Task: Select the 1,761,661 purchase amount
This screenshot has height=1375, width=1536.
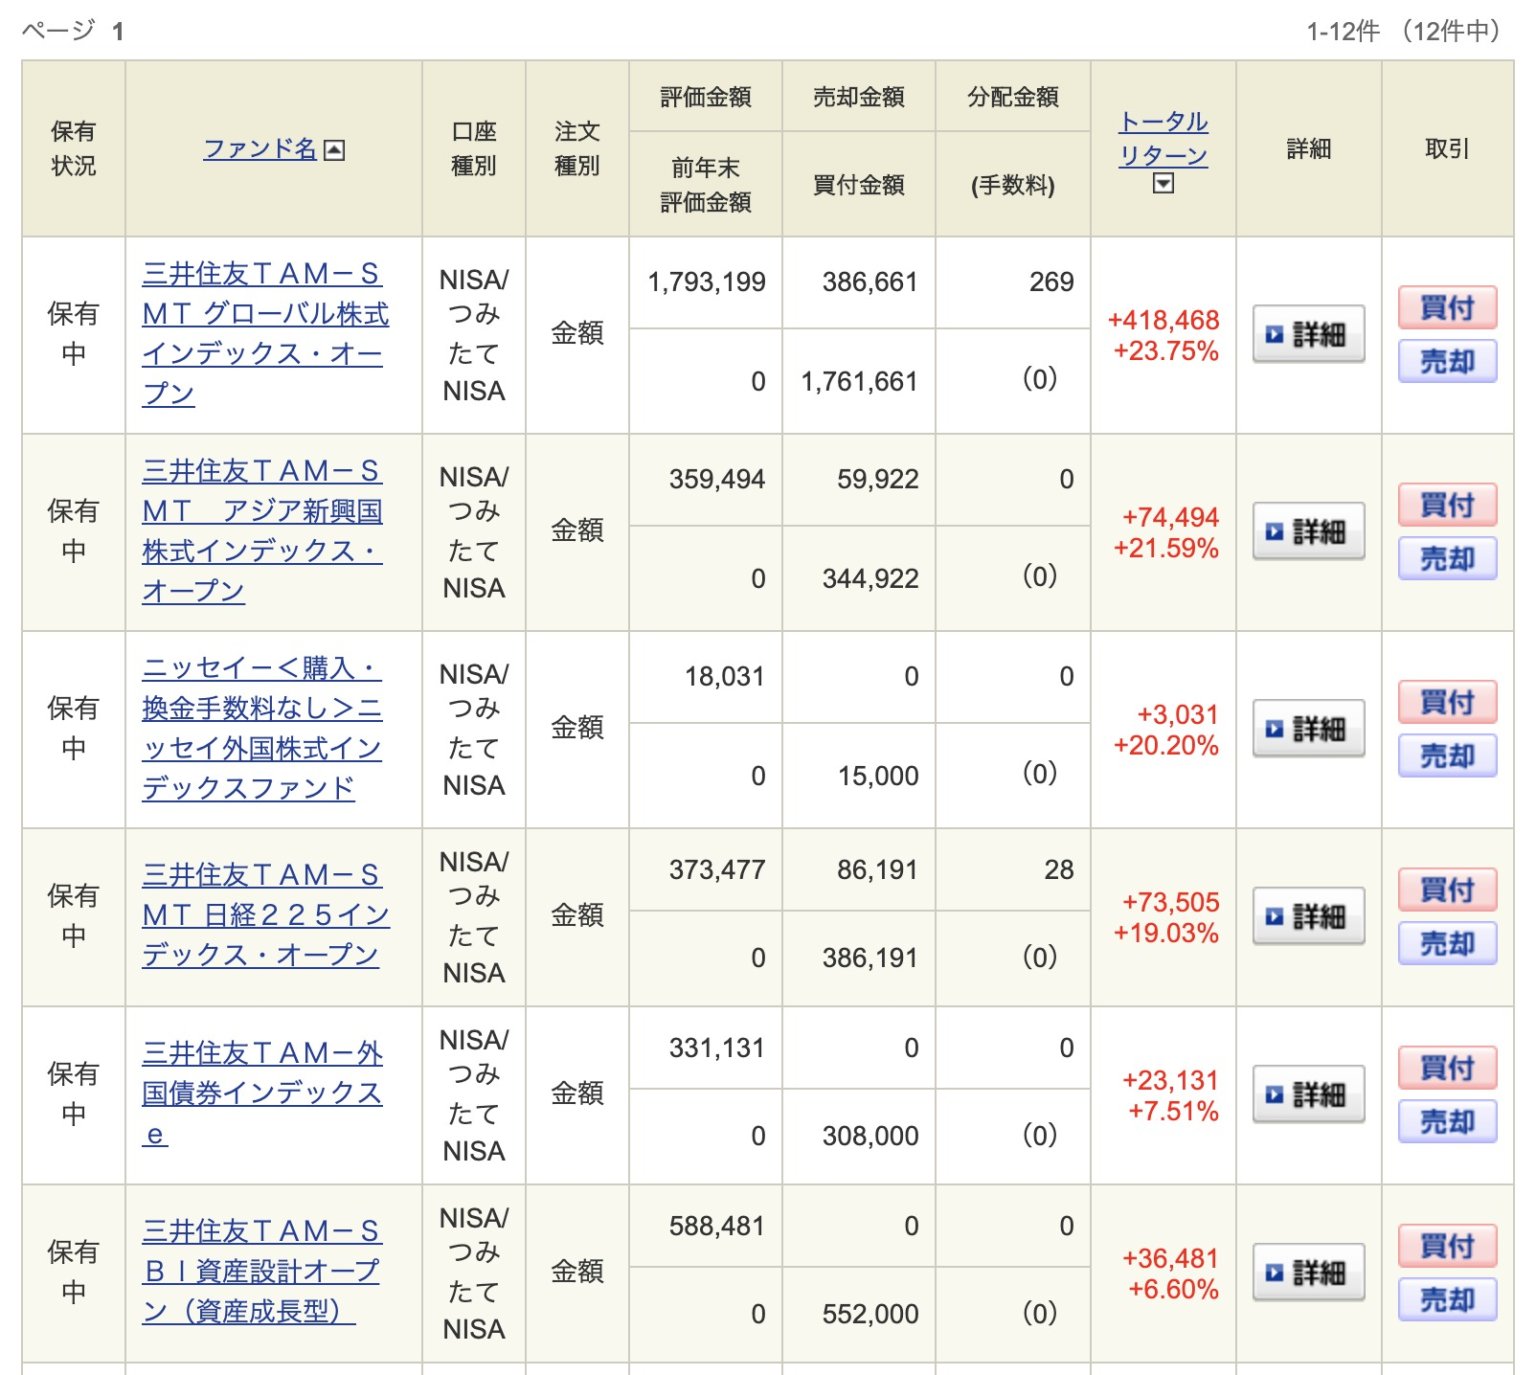Action: click(x=859, y=381)
